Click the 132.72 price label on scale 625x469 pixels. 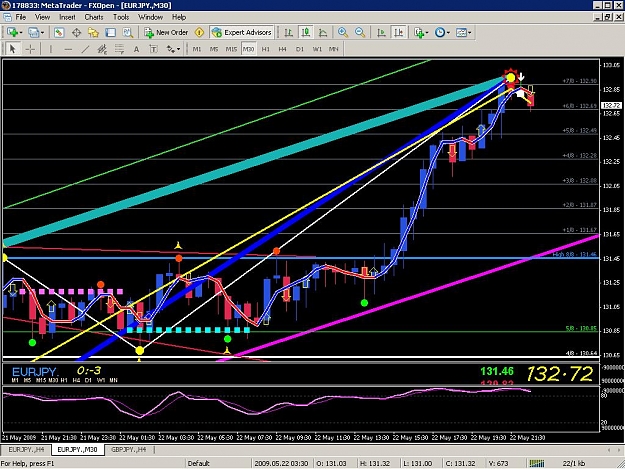[x=611, y=105]
